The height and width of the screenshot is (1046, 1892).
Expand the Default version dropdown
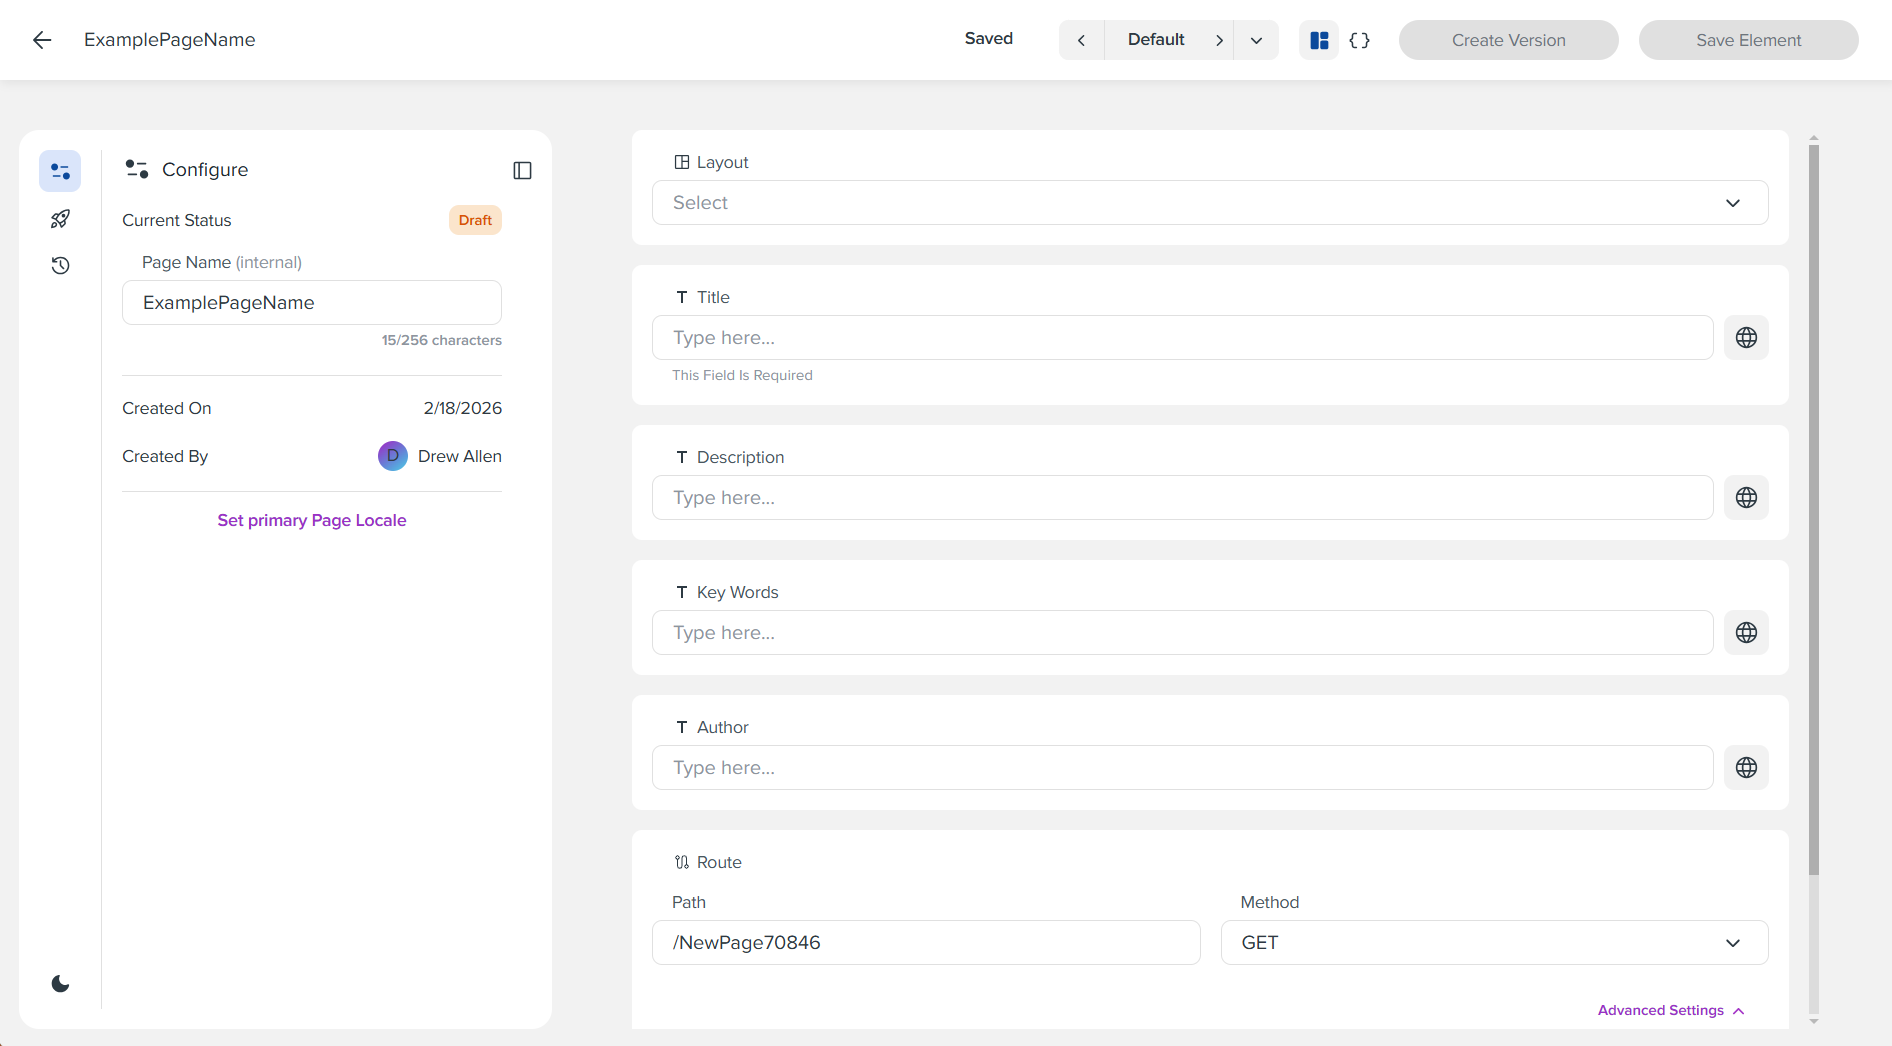(1256, 40)
